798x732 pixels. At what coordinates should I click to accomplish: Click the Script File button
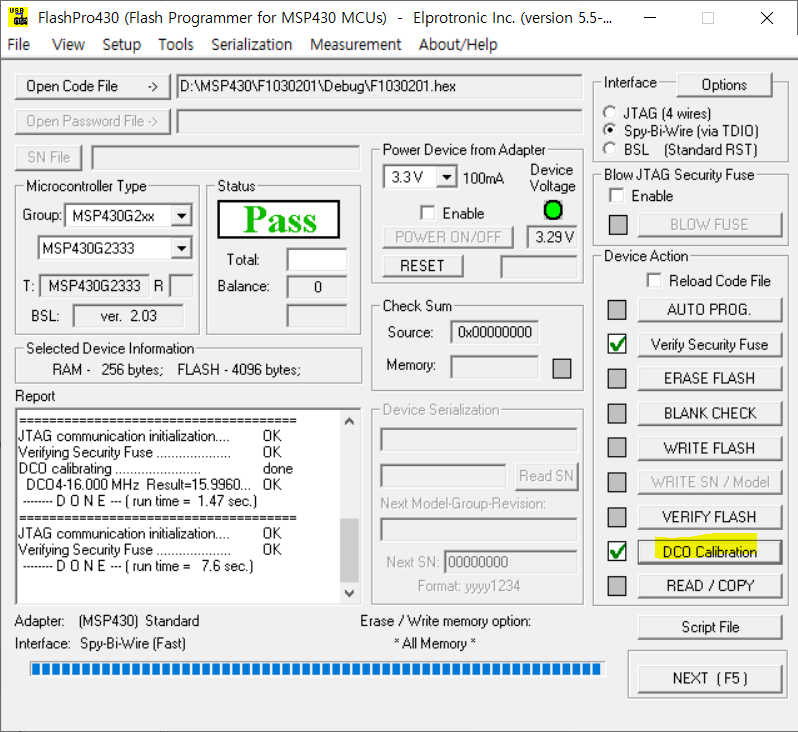pos(709,627)
